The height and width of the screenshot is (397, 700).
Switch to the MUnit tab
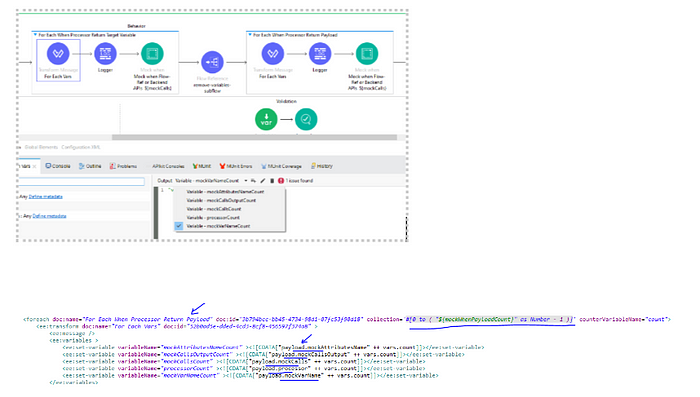(x=201, y=166)
